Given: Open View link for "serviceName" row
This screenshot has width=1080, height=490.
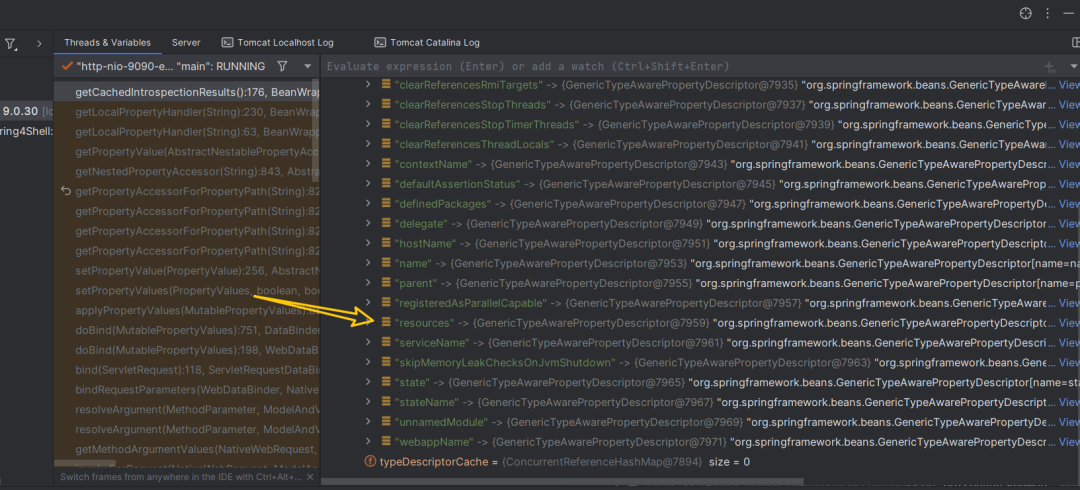Looking at the screenshot, I should tap(1069, 343).
